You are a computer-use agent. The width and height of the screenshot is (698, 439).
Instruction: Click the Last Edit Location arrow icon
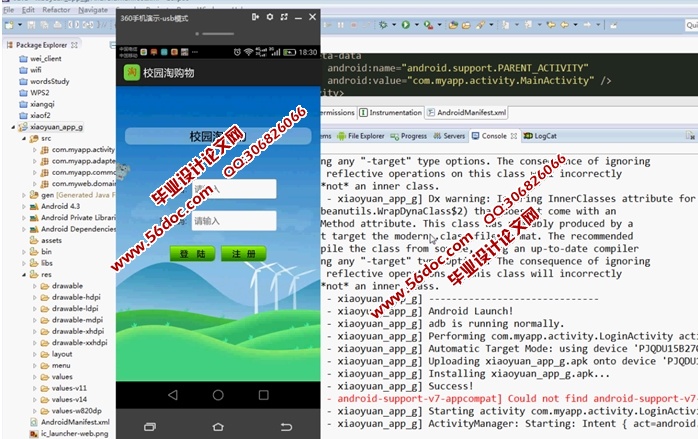coord(551,25)
